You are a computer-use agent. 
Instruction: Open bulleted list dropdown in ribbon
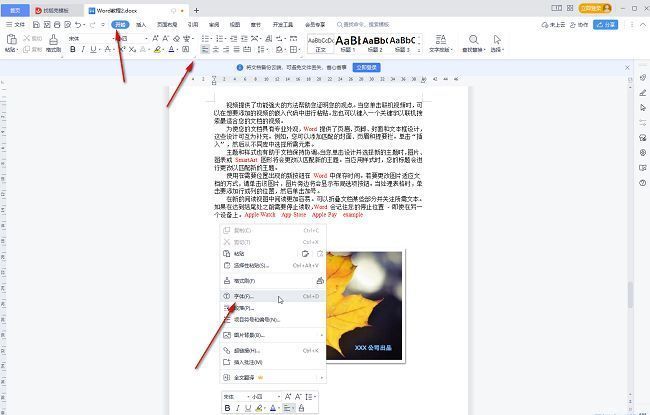point(211,39)
